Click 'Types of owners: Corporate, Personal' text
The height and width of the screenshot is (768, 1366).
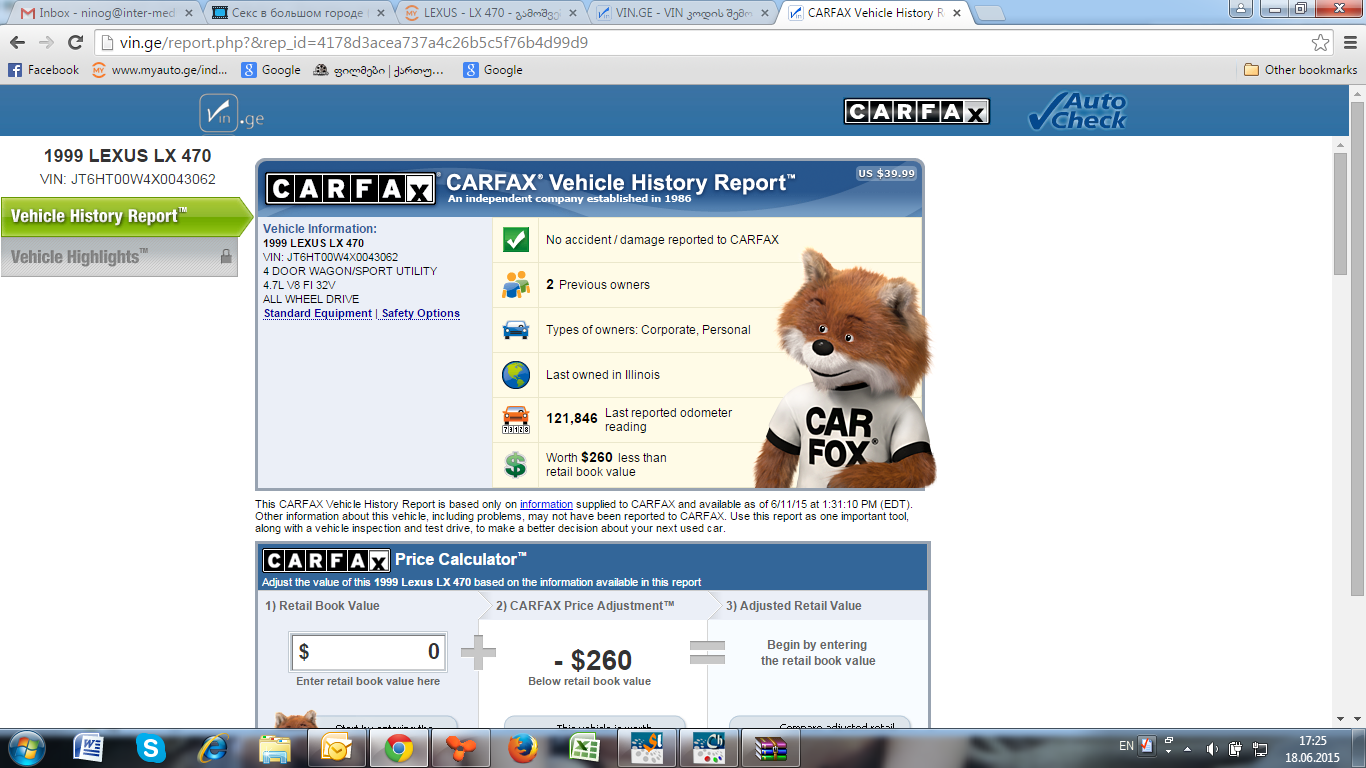(648, 330)
